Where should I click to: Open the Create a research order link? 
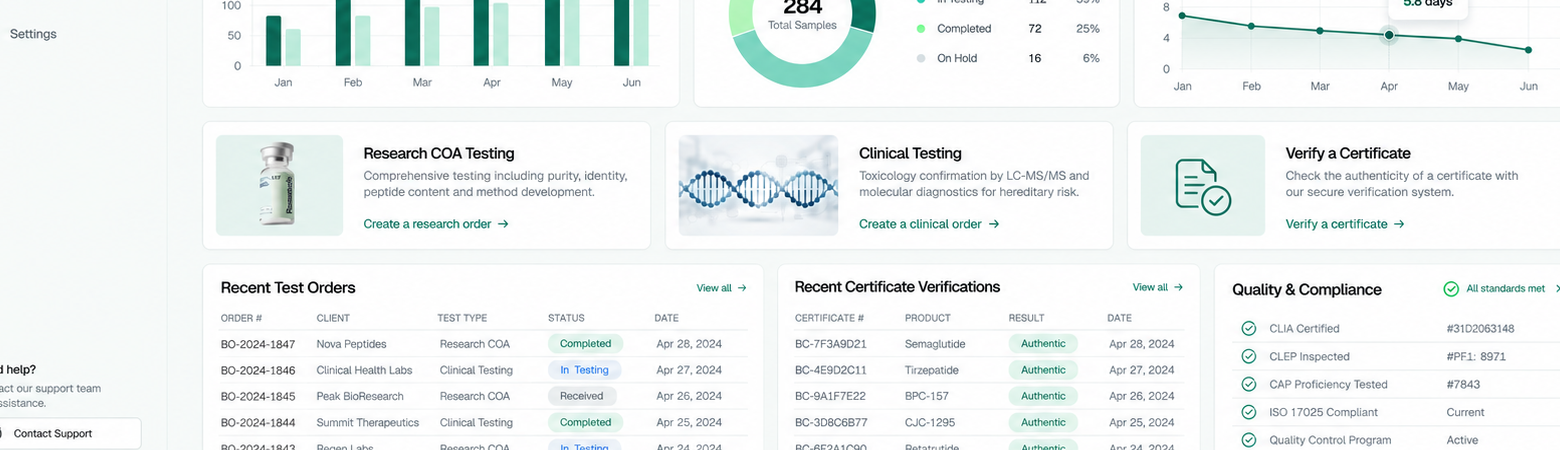pyautogui.click(x=436, y=224)
